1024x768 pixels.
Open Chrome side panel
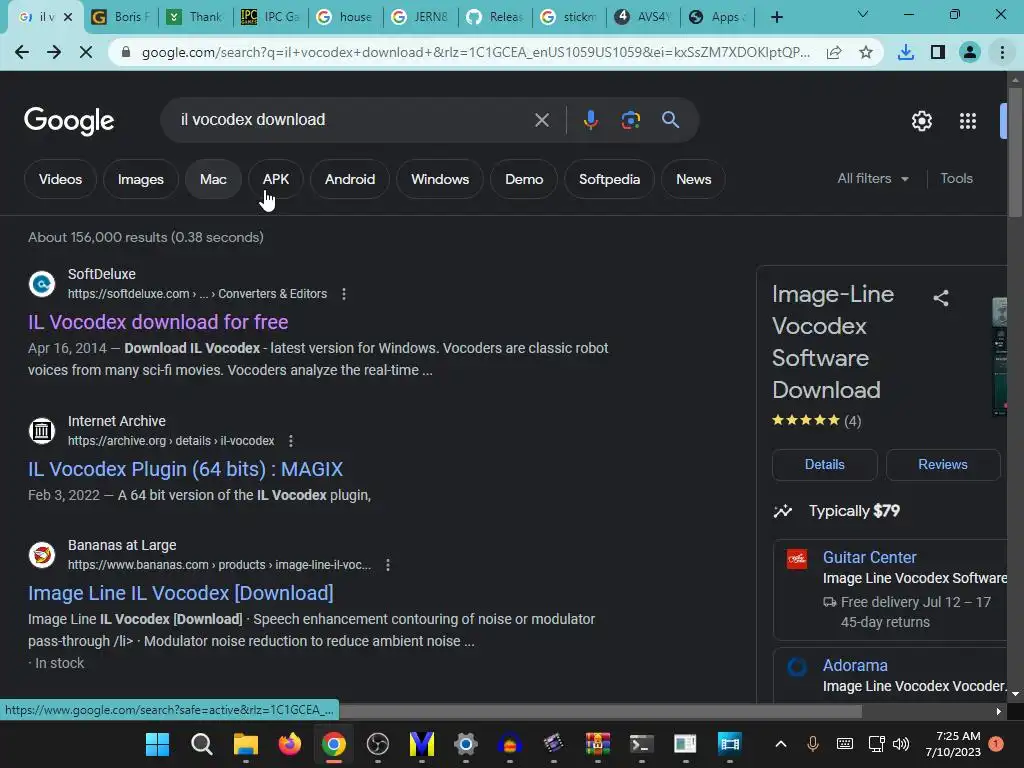[x=938, y=52]
